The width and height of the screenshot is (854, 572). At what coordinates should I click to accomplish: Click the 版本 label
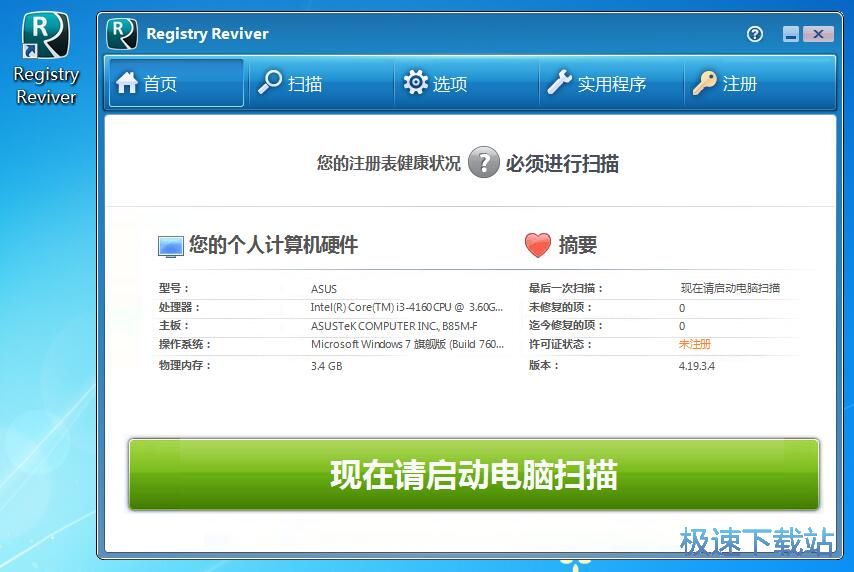coord(544,365)
